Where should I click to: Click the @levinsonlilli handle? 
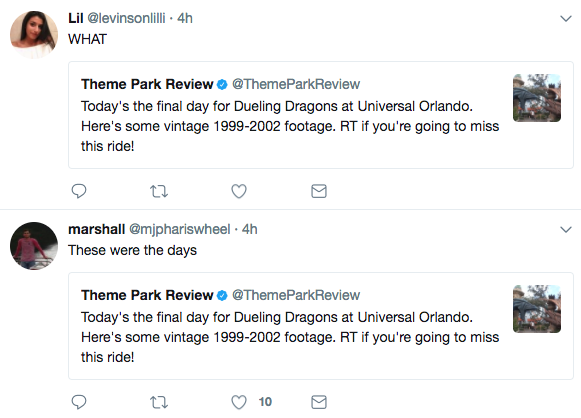tap(126, 18)
